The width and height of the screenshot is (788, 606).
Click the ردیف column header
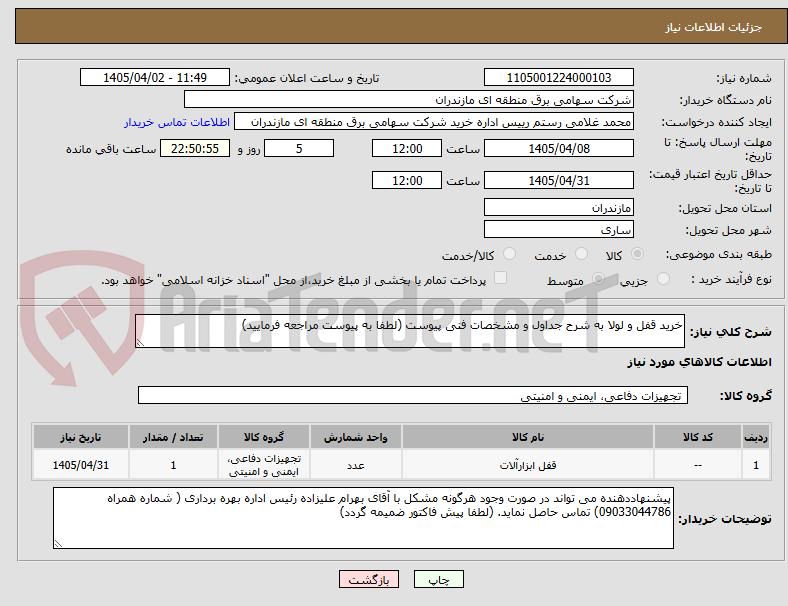755,437
